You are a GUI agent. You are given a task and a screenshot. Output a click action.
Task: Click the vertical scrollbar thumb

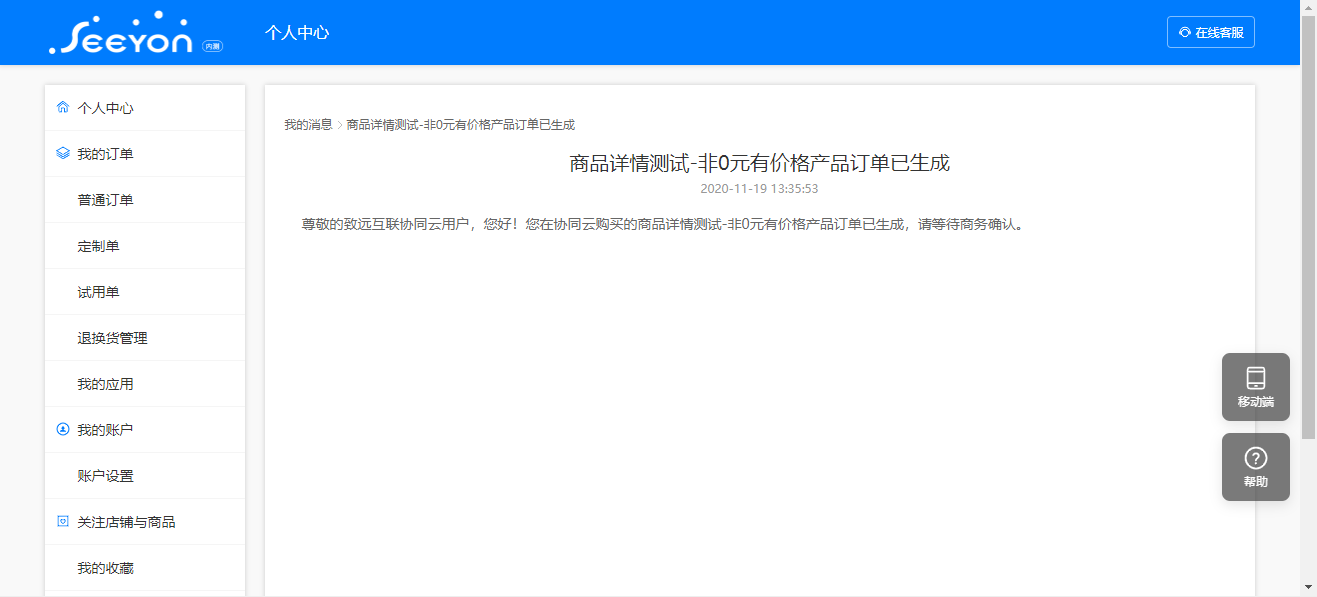click(1308, 227)
